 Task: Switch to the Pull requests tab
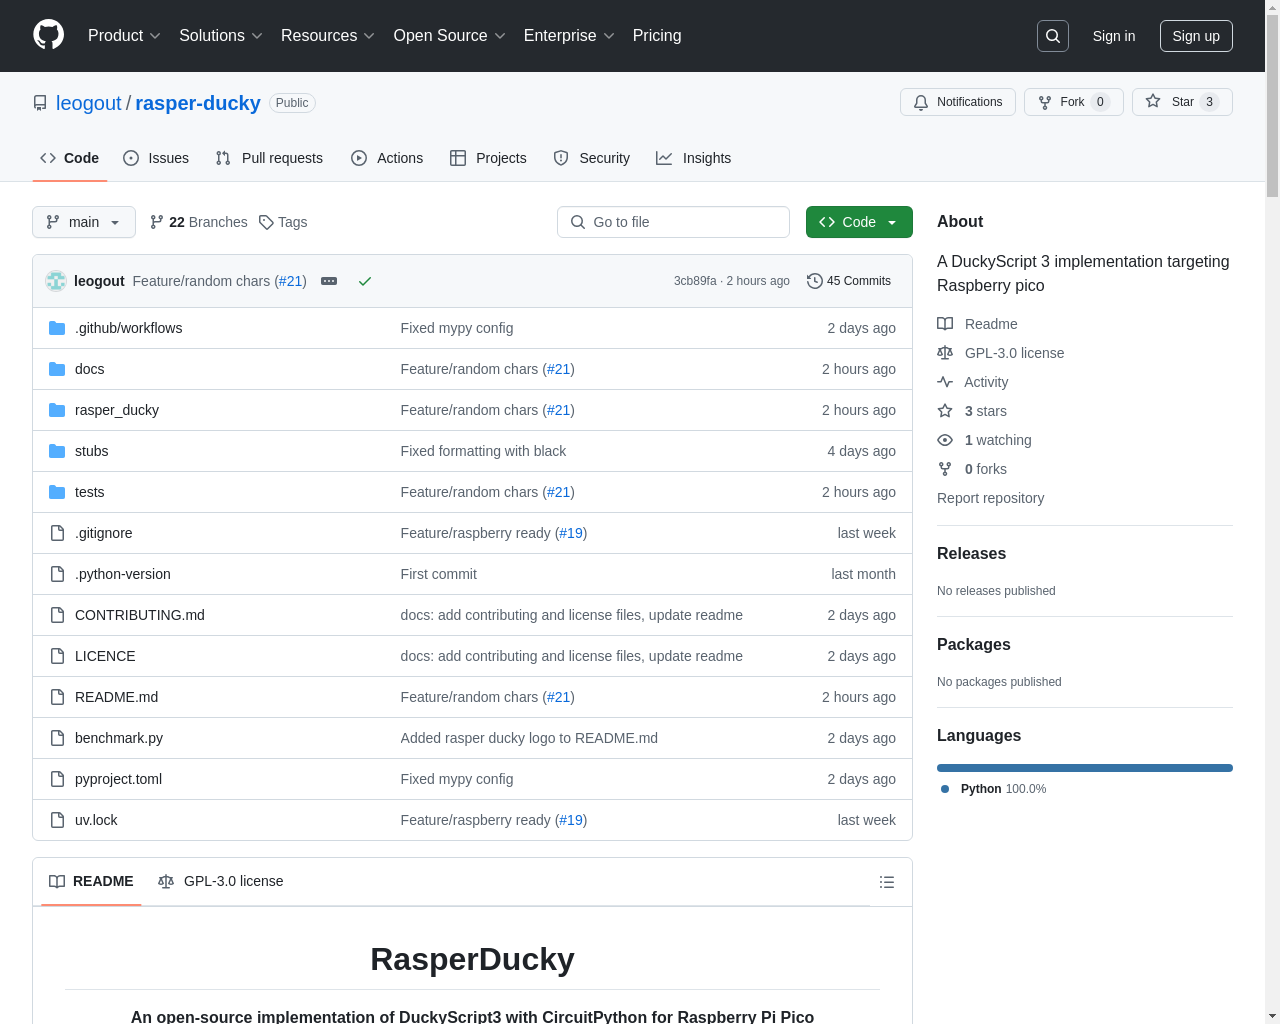coord(269,158)
